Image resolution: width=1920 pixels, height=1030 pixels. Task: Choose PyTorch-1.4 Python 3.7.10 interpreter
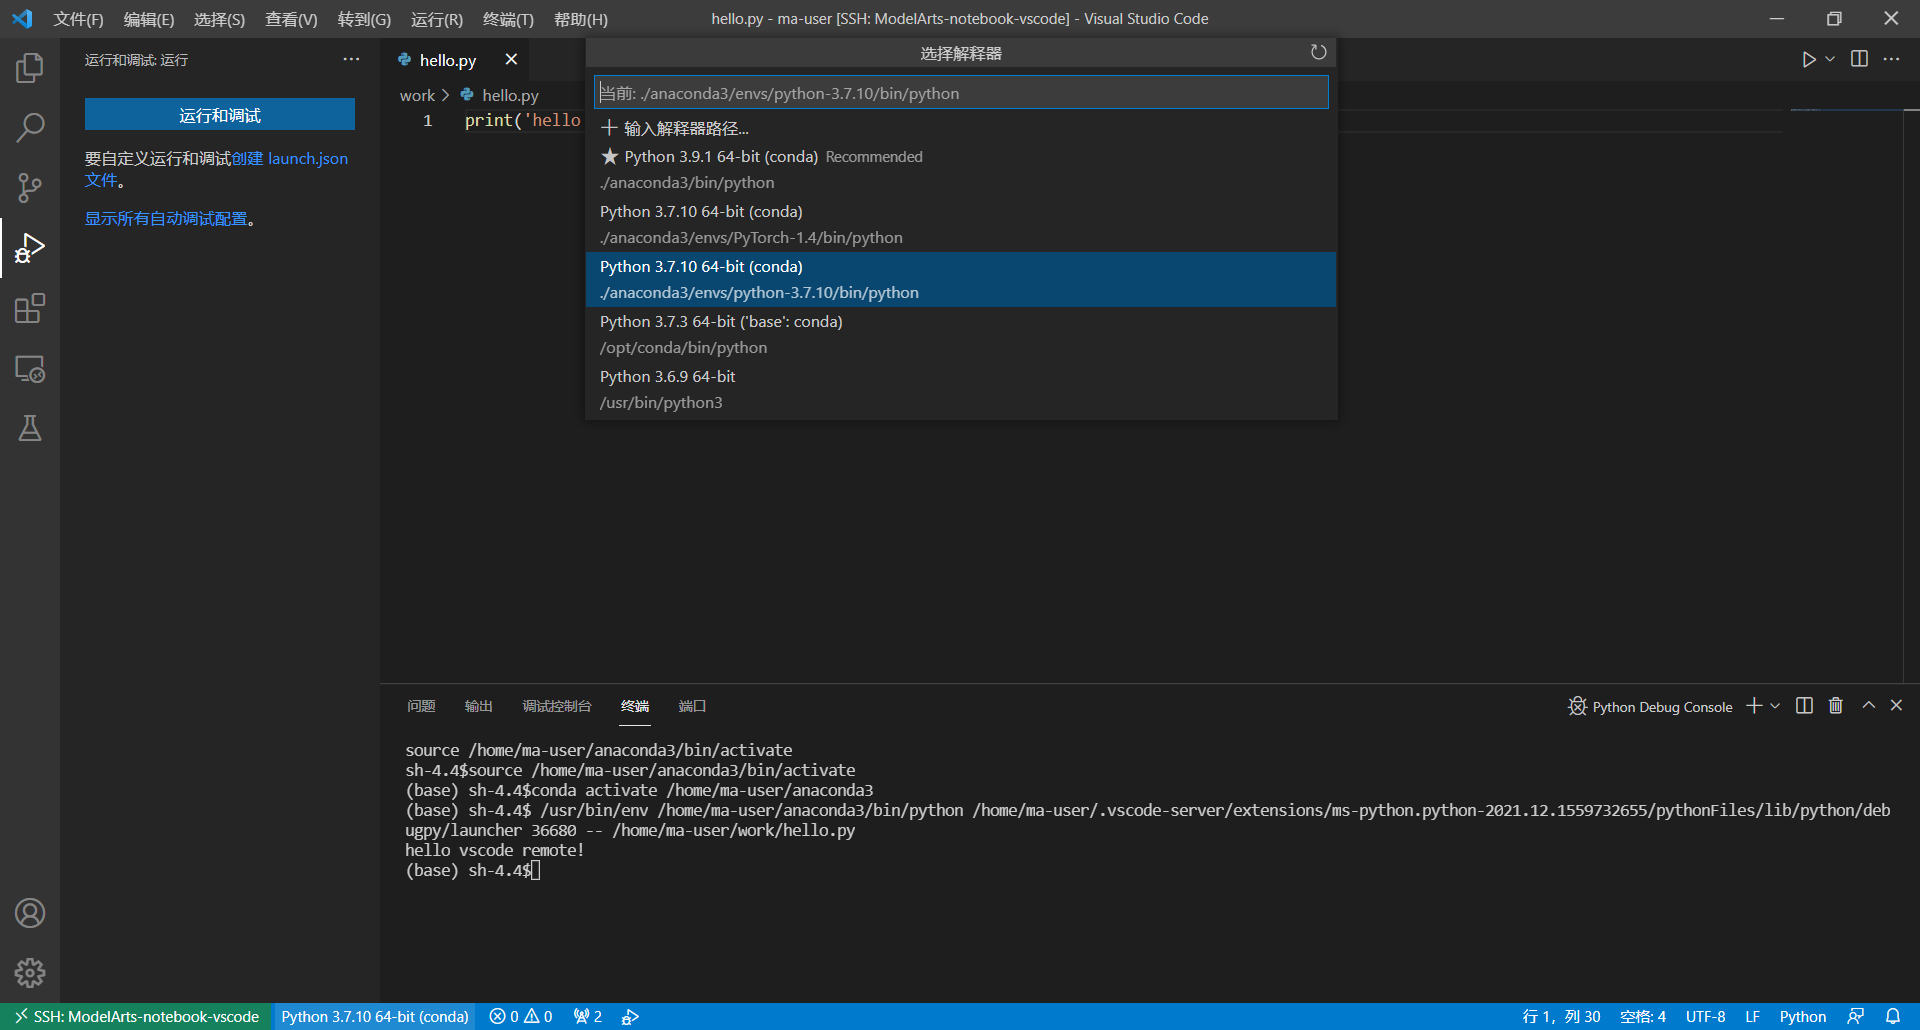(x=961, y=224)
